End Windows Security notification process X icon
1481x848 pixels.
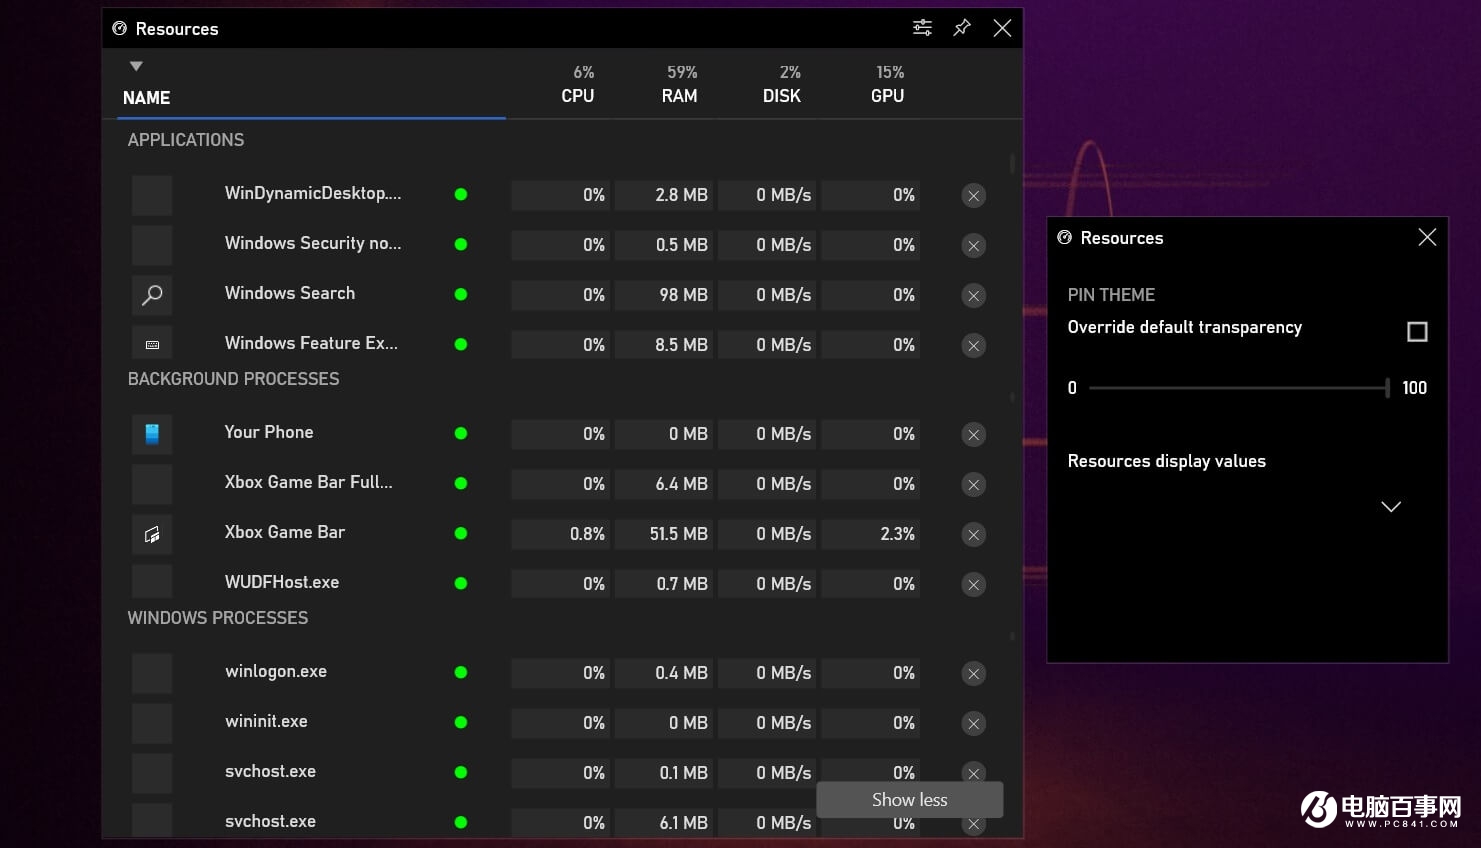pos(973,246)
